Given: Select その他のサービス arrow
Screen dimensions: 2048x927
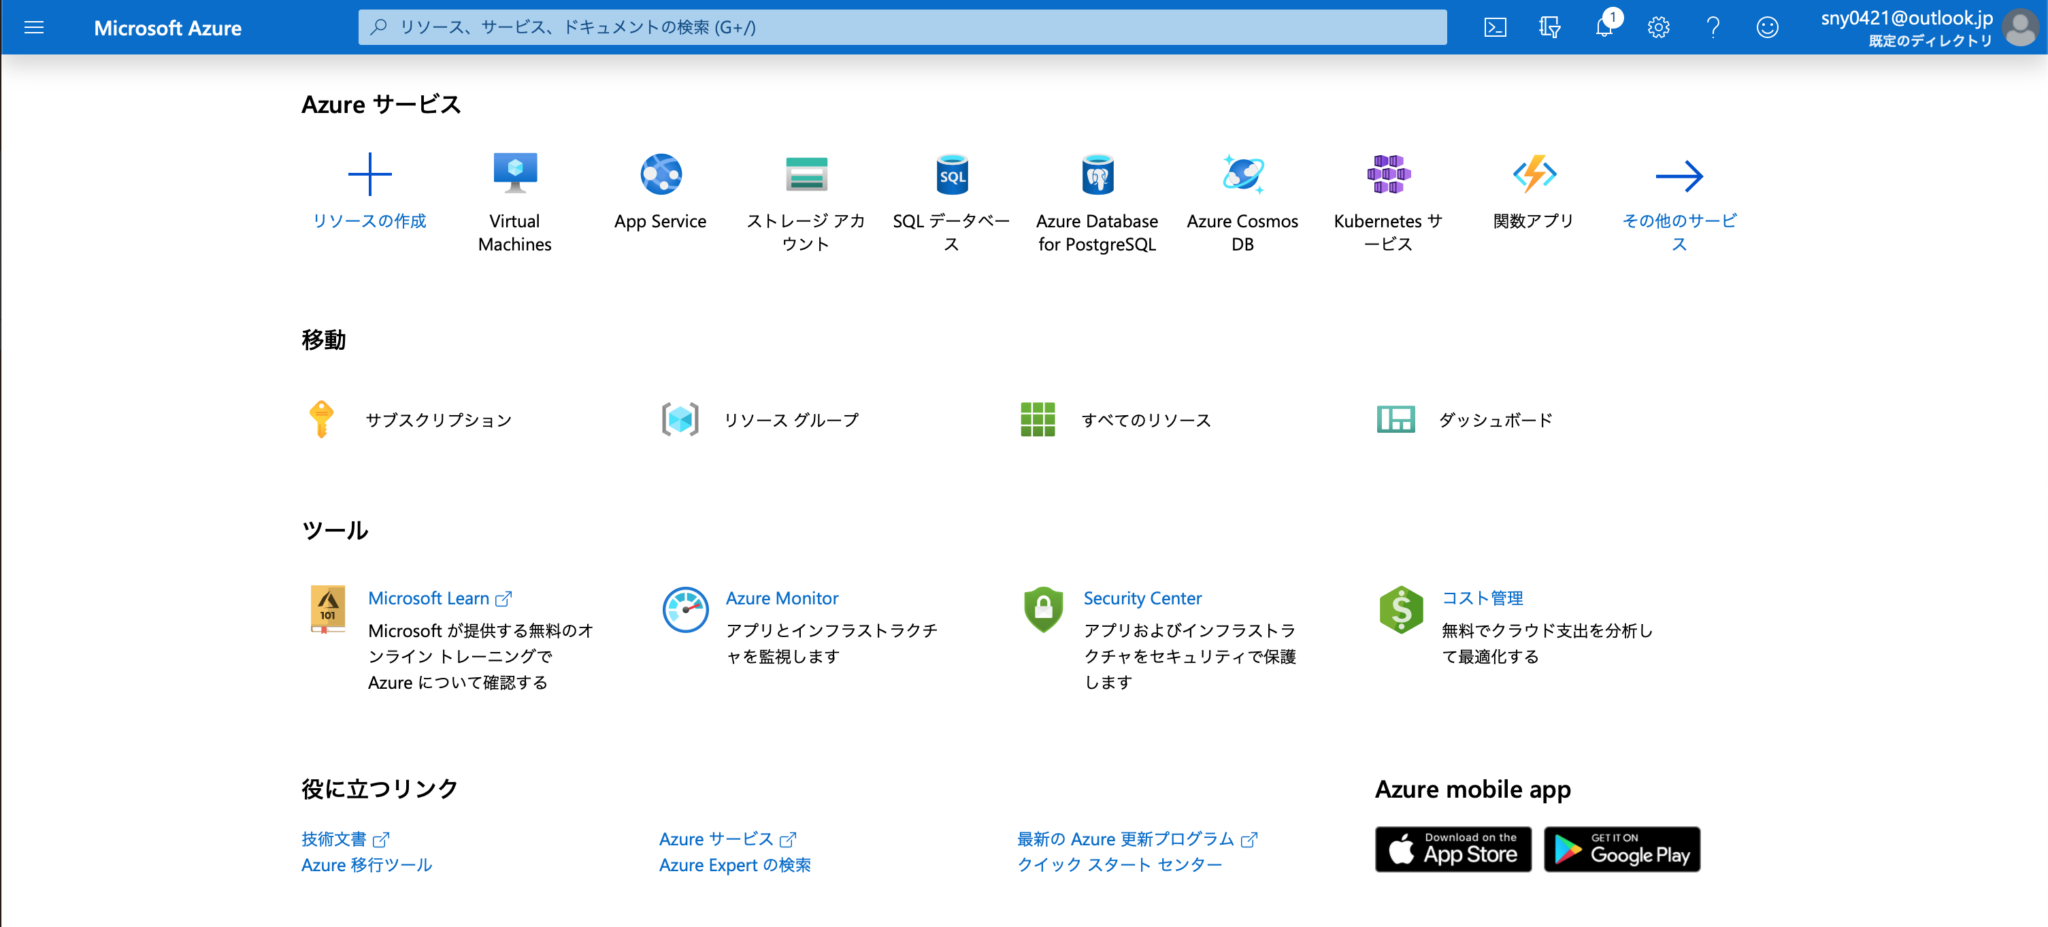Looking at the screenshot, I should pos(1680,174).
